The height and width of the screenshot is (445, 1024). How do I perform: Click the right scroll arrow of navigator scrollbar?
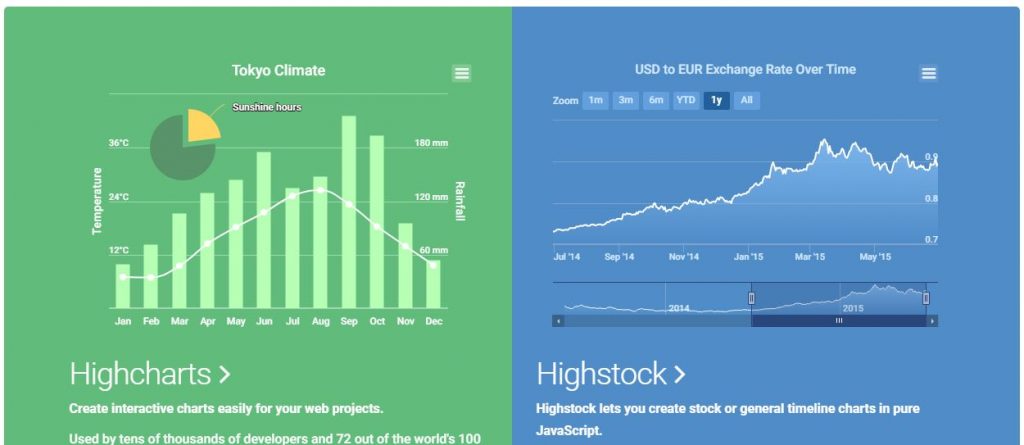click(x=932, y=321)
